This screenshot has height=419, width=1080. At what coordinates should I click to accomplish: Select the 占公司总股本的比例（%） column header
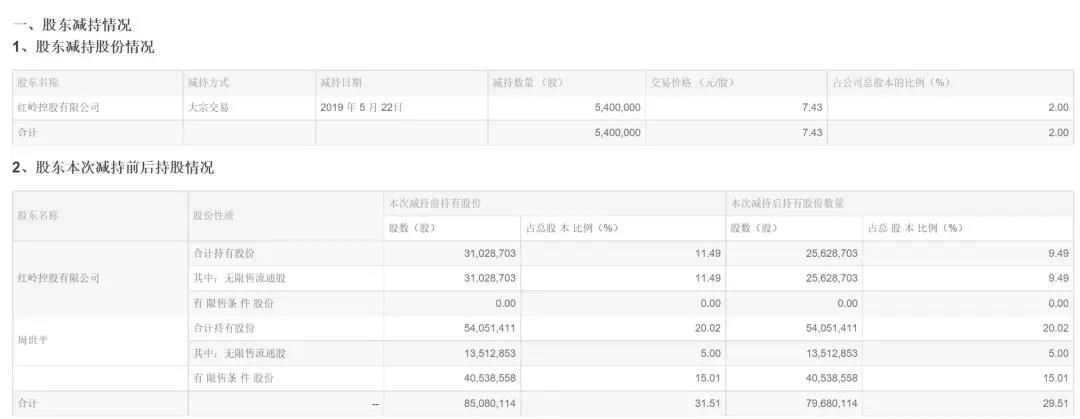(891, 83)
